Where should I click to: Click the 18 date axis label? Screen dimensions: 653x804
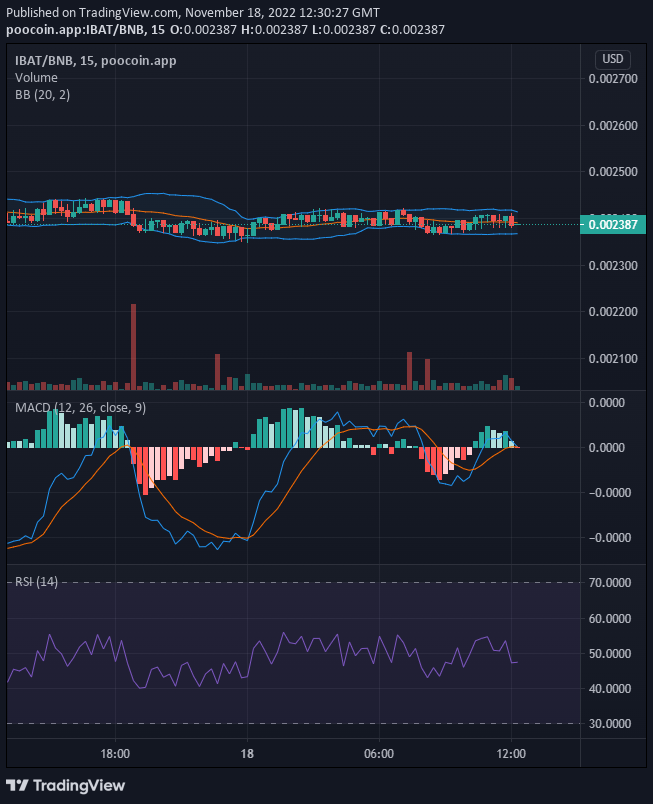[247, 754]
